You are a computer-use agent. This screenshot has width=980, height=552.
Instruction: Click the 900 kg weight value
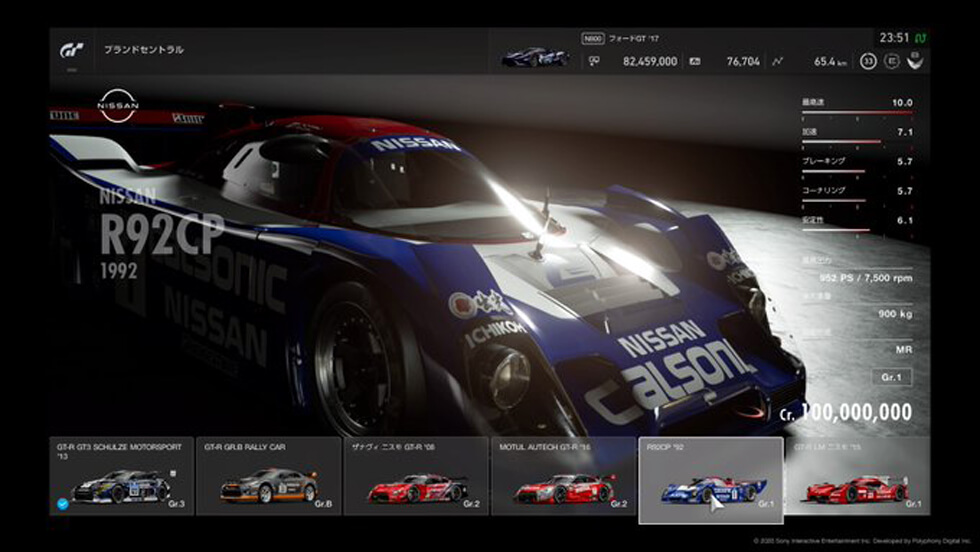(x=896, y=314)
